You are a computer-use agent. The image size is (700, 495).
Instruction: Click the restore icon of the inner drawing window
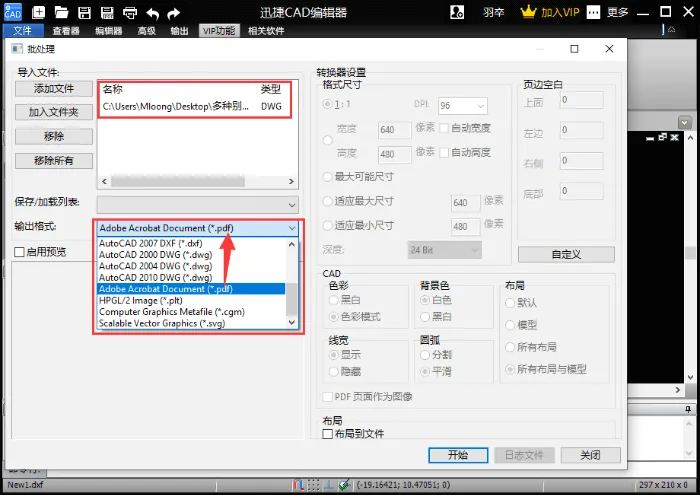(x=662, y=137)
